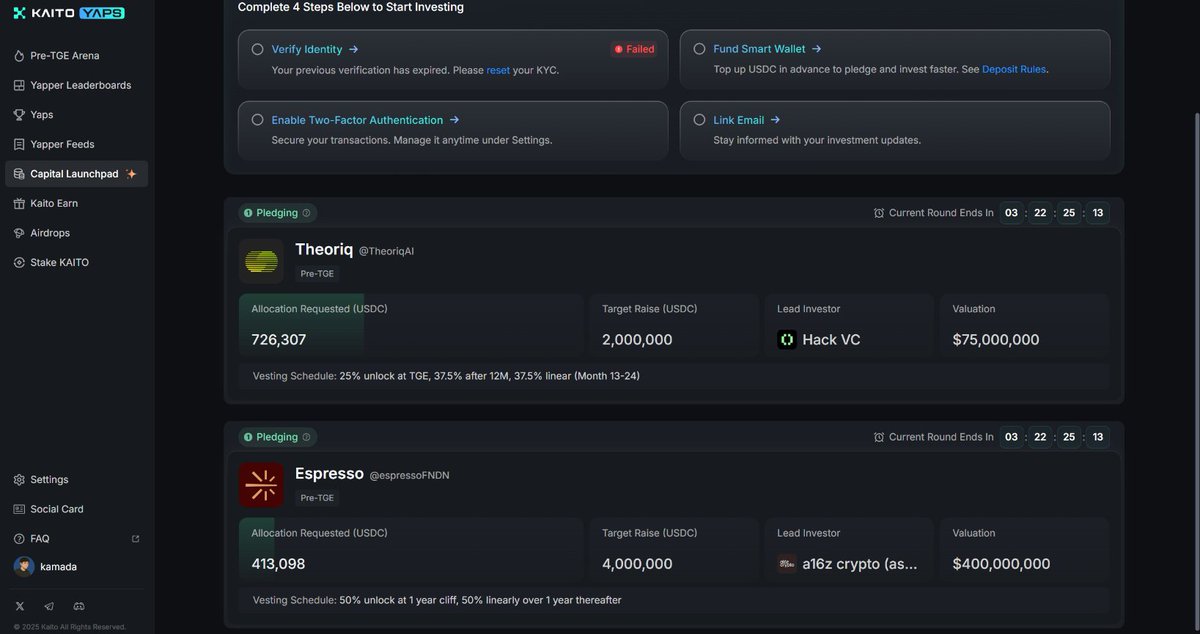Click the Stake KAITO circular icon
This screenshot has width=1200, height=634.
pos(19,262)
